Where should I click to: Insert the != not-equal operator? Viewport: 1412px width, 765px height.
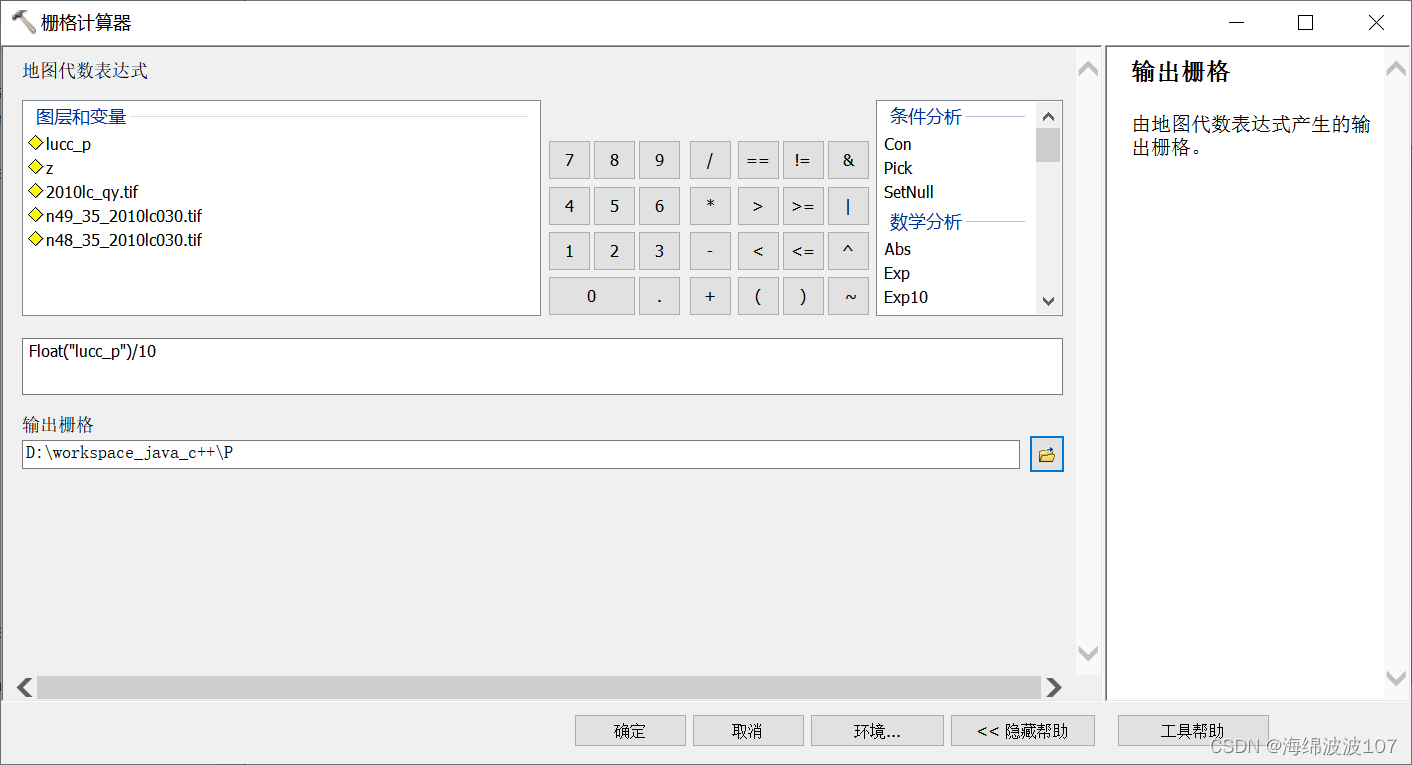[x=803, y=160]
